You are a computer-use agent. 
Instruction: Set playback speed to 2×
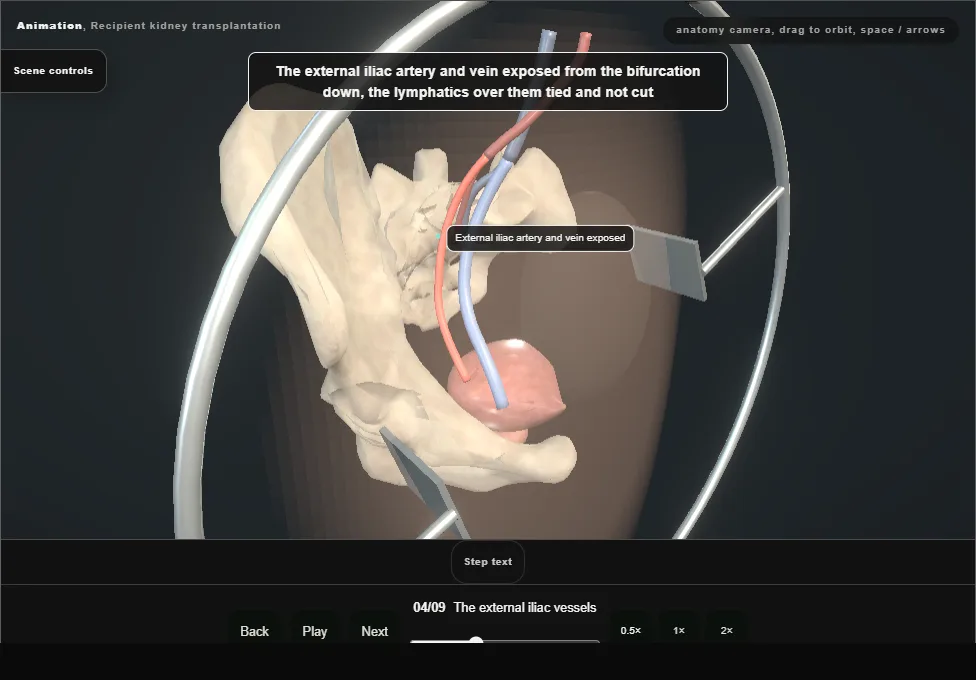[726, 630]
